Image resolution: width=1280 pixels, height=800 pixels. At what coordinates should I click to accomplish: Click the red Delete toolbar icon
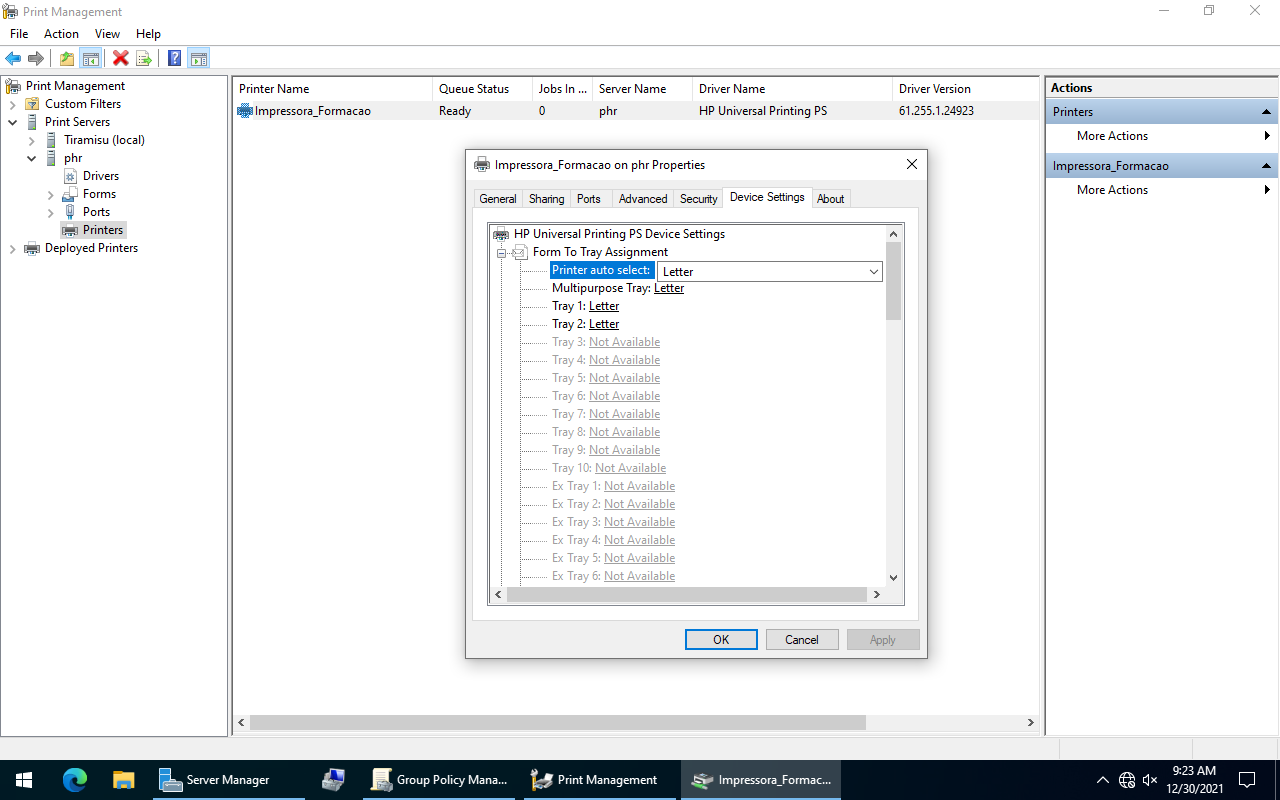[120, 58]
